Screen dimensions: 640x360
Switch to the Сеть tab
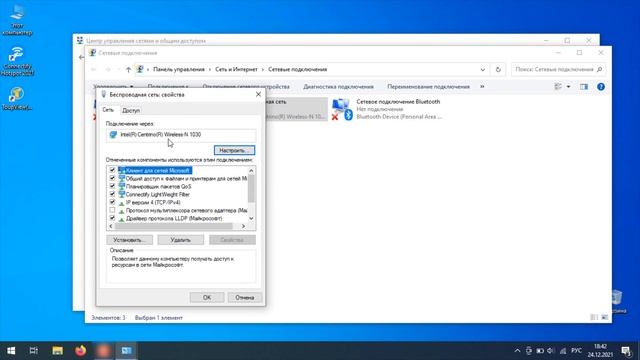point(108,110)
